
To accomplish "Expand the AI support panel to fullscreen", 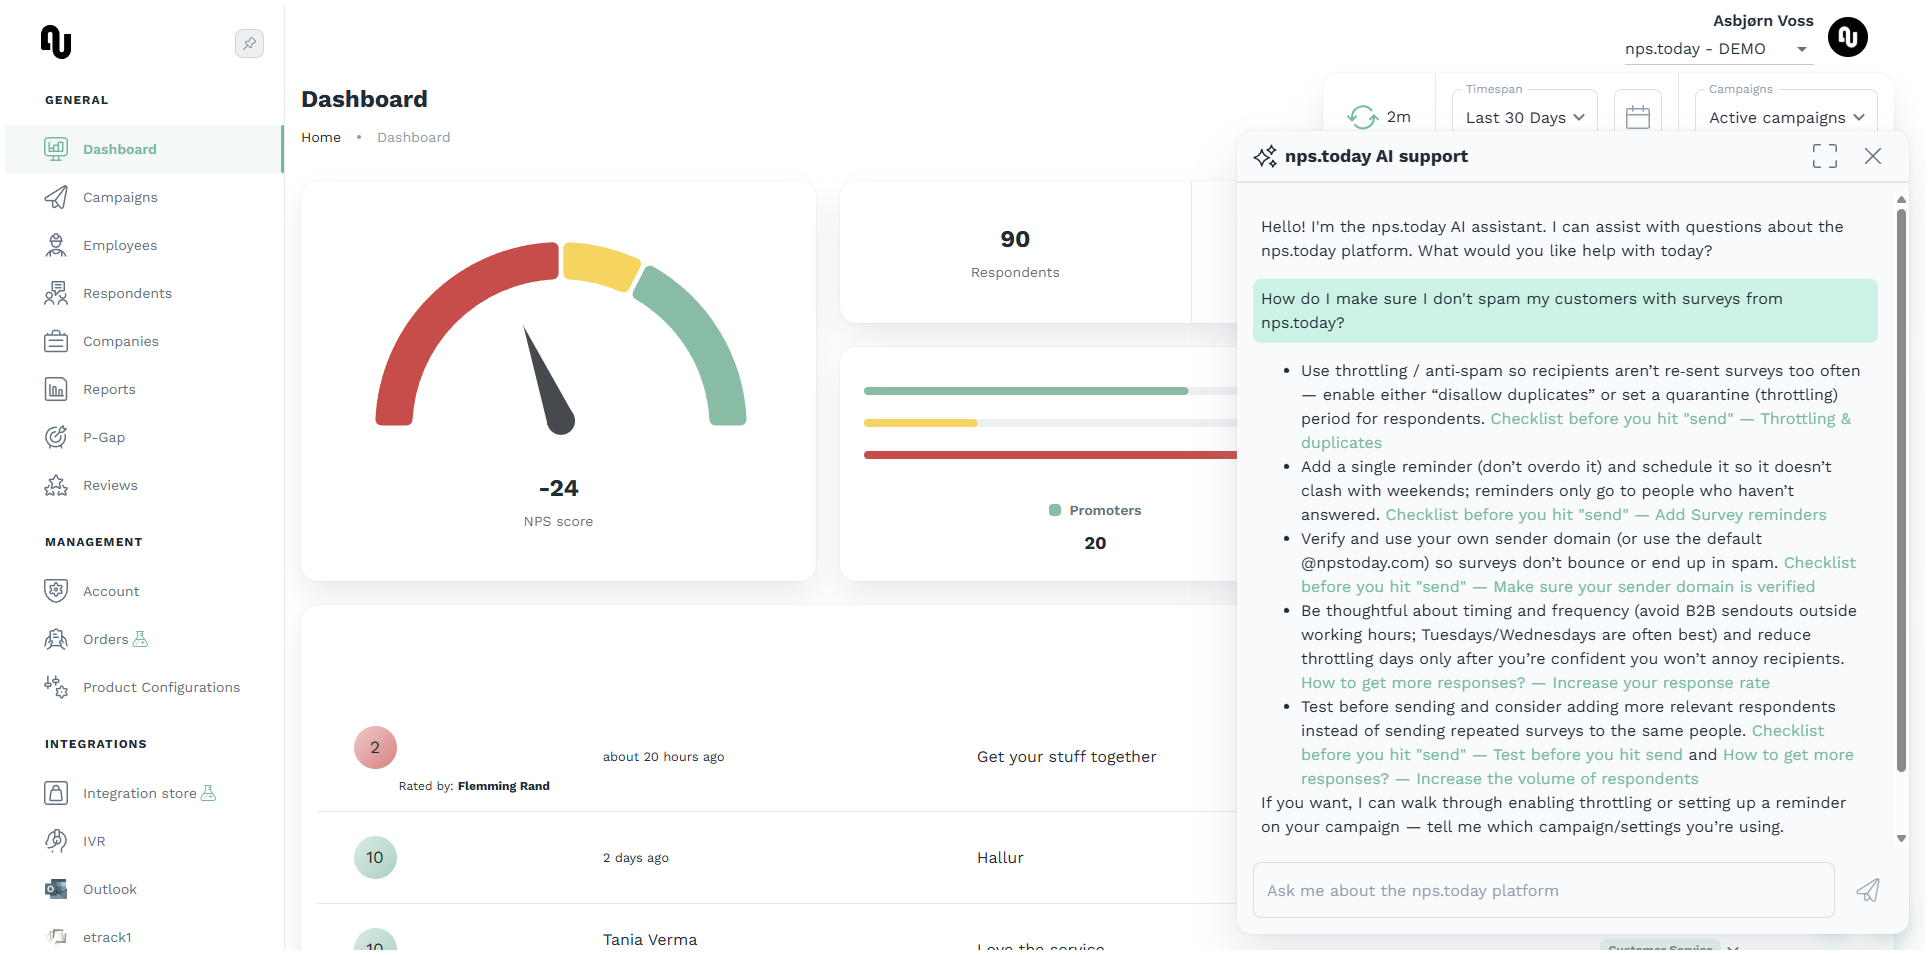I will coord(1824,156).
